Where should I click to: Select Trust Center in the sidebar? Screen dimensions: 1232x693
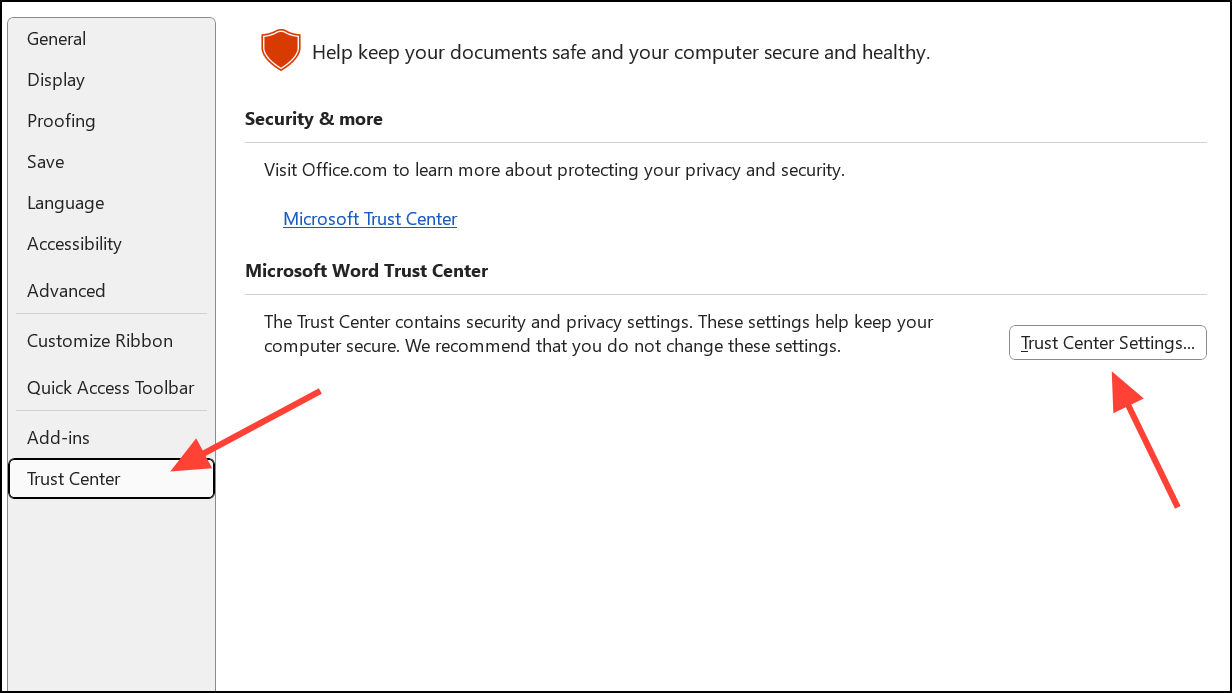pos(73,478)
